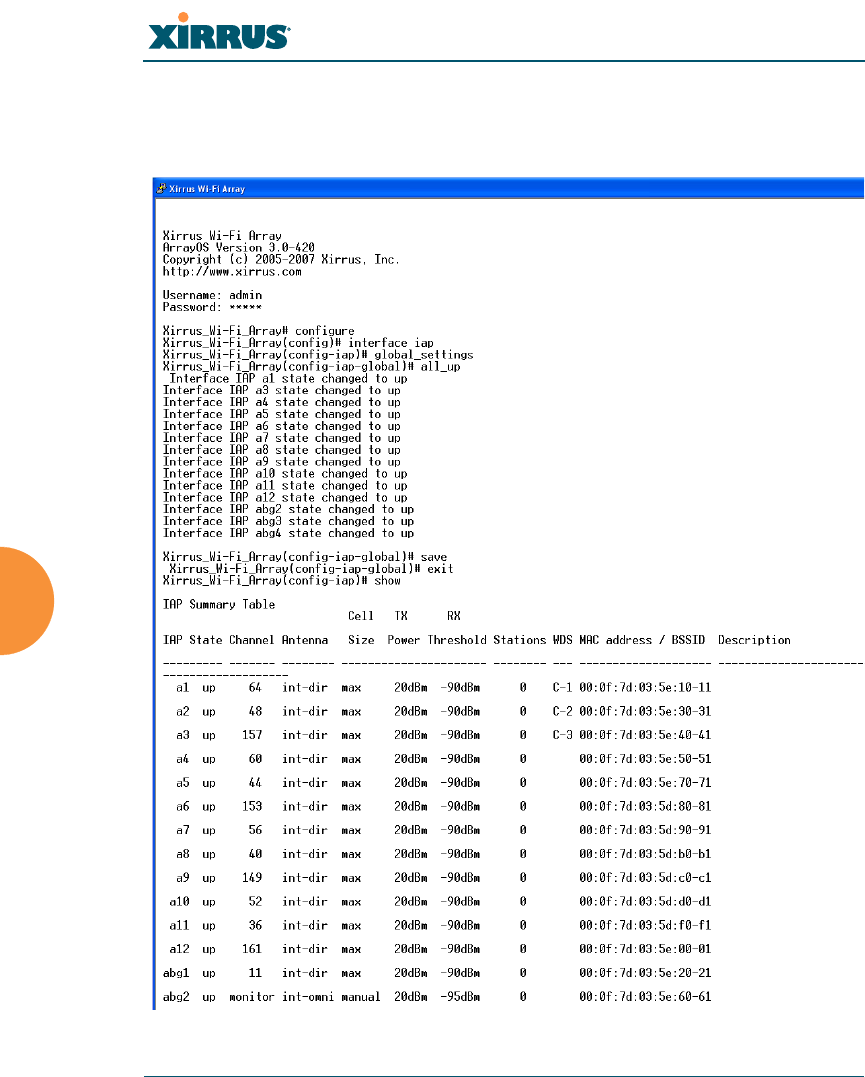Click the 'a4' IAP name in the table

tap(182, 759)
